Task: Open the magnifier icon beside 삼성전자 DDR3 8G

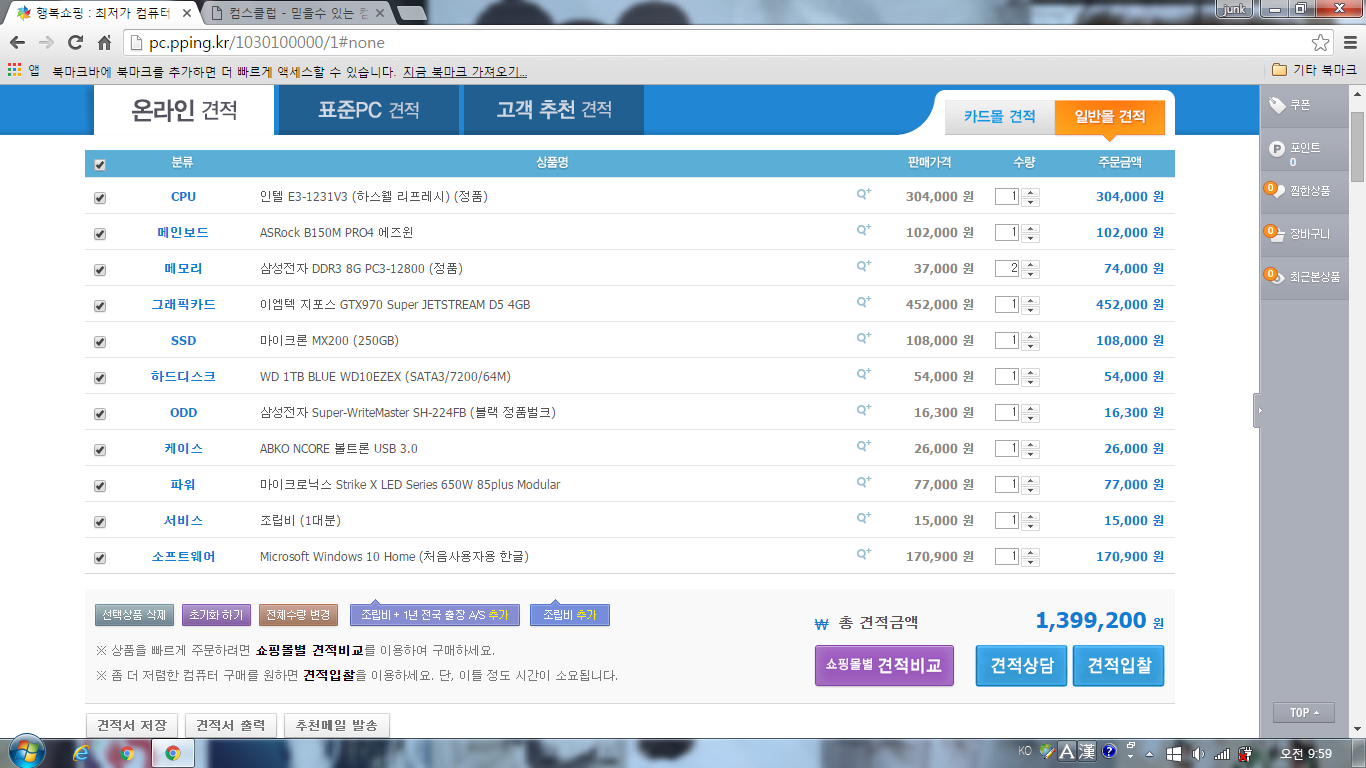Action: coord(864,267)
